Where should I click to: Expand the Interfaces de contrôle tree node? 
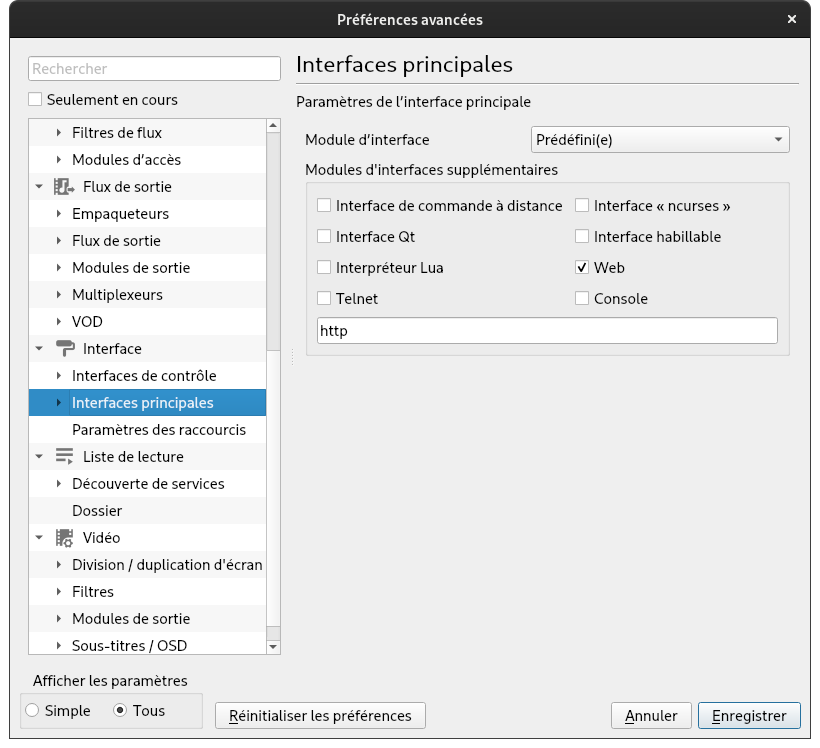coord(59,376)
